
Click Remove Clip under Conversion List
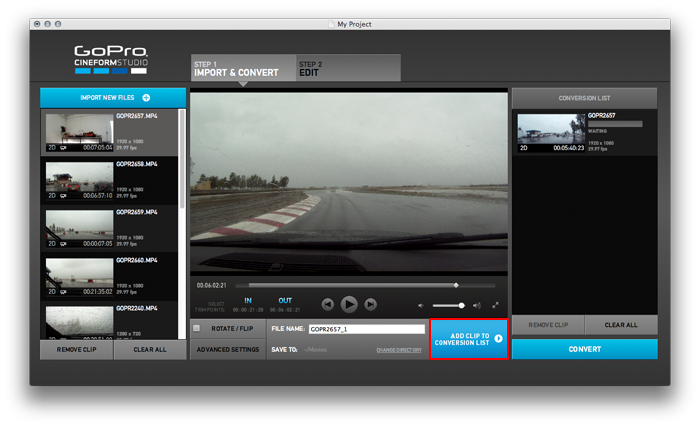[x=548, y=325]
